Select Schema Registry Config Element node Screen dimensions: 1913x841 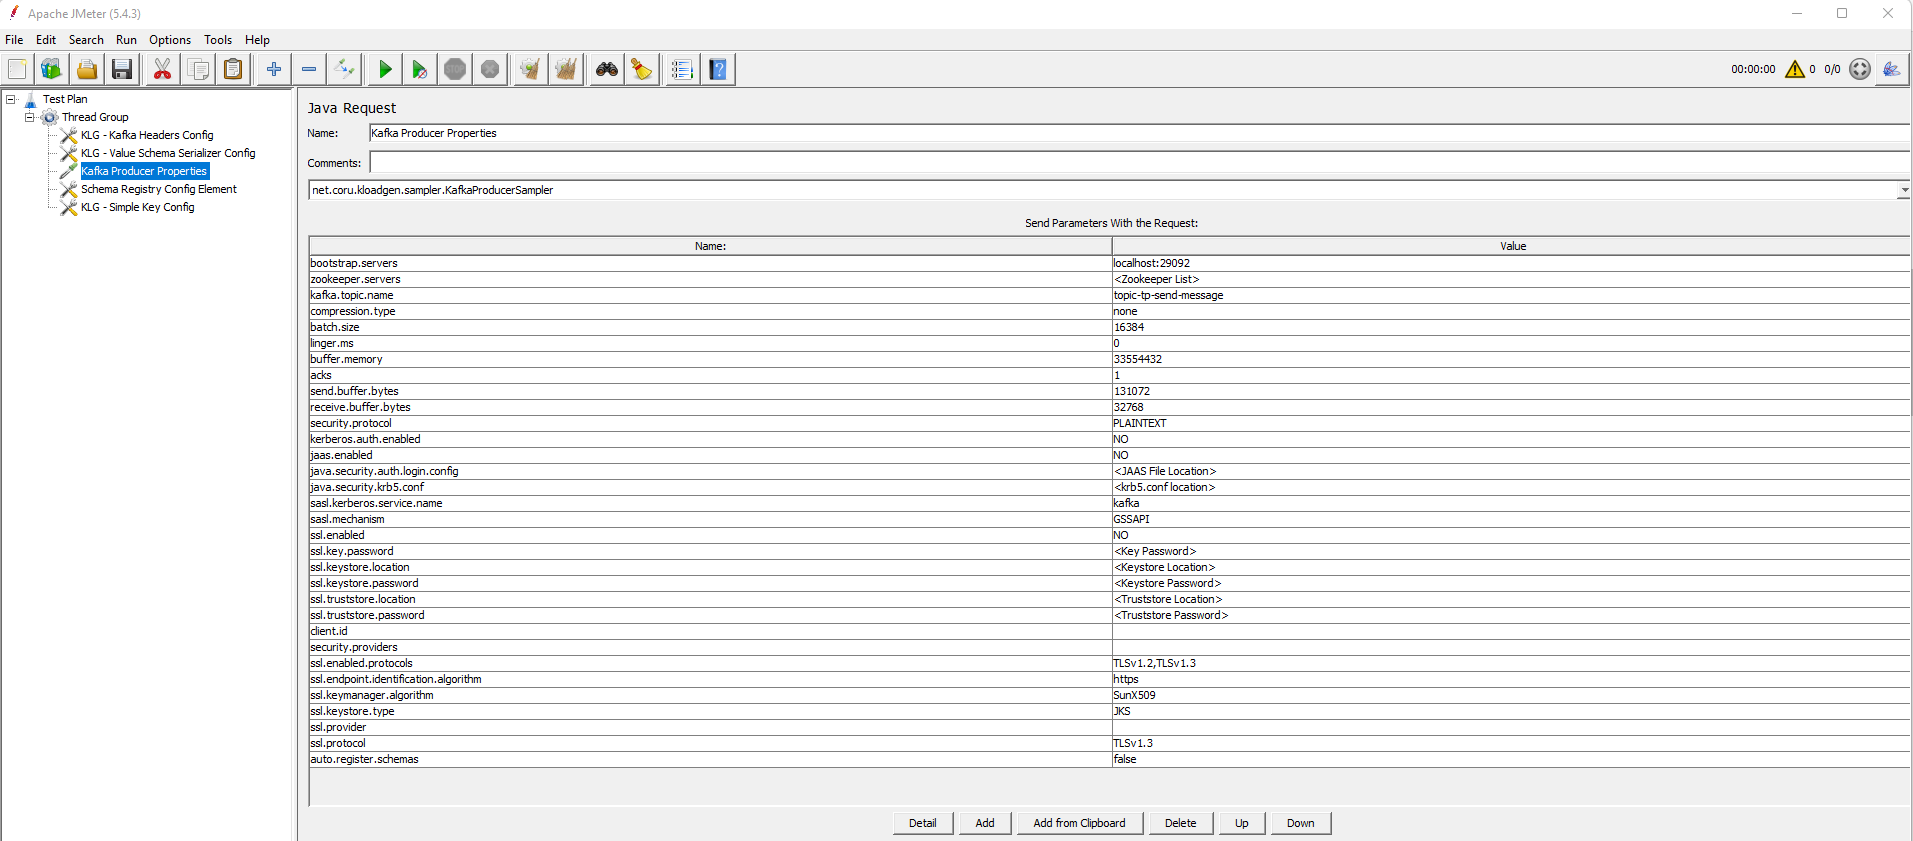[159, 189]
